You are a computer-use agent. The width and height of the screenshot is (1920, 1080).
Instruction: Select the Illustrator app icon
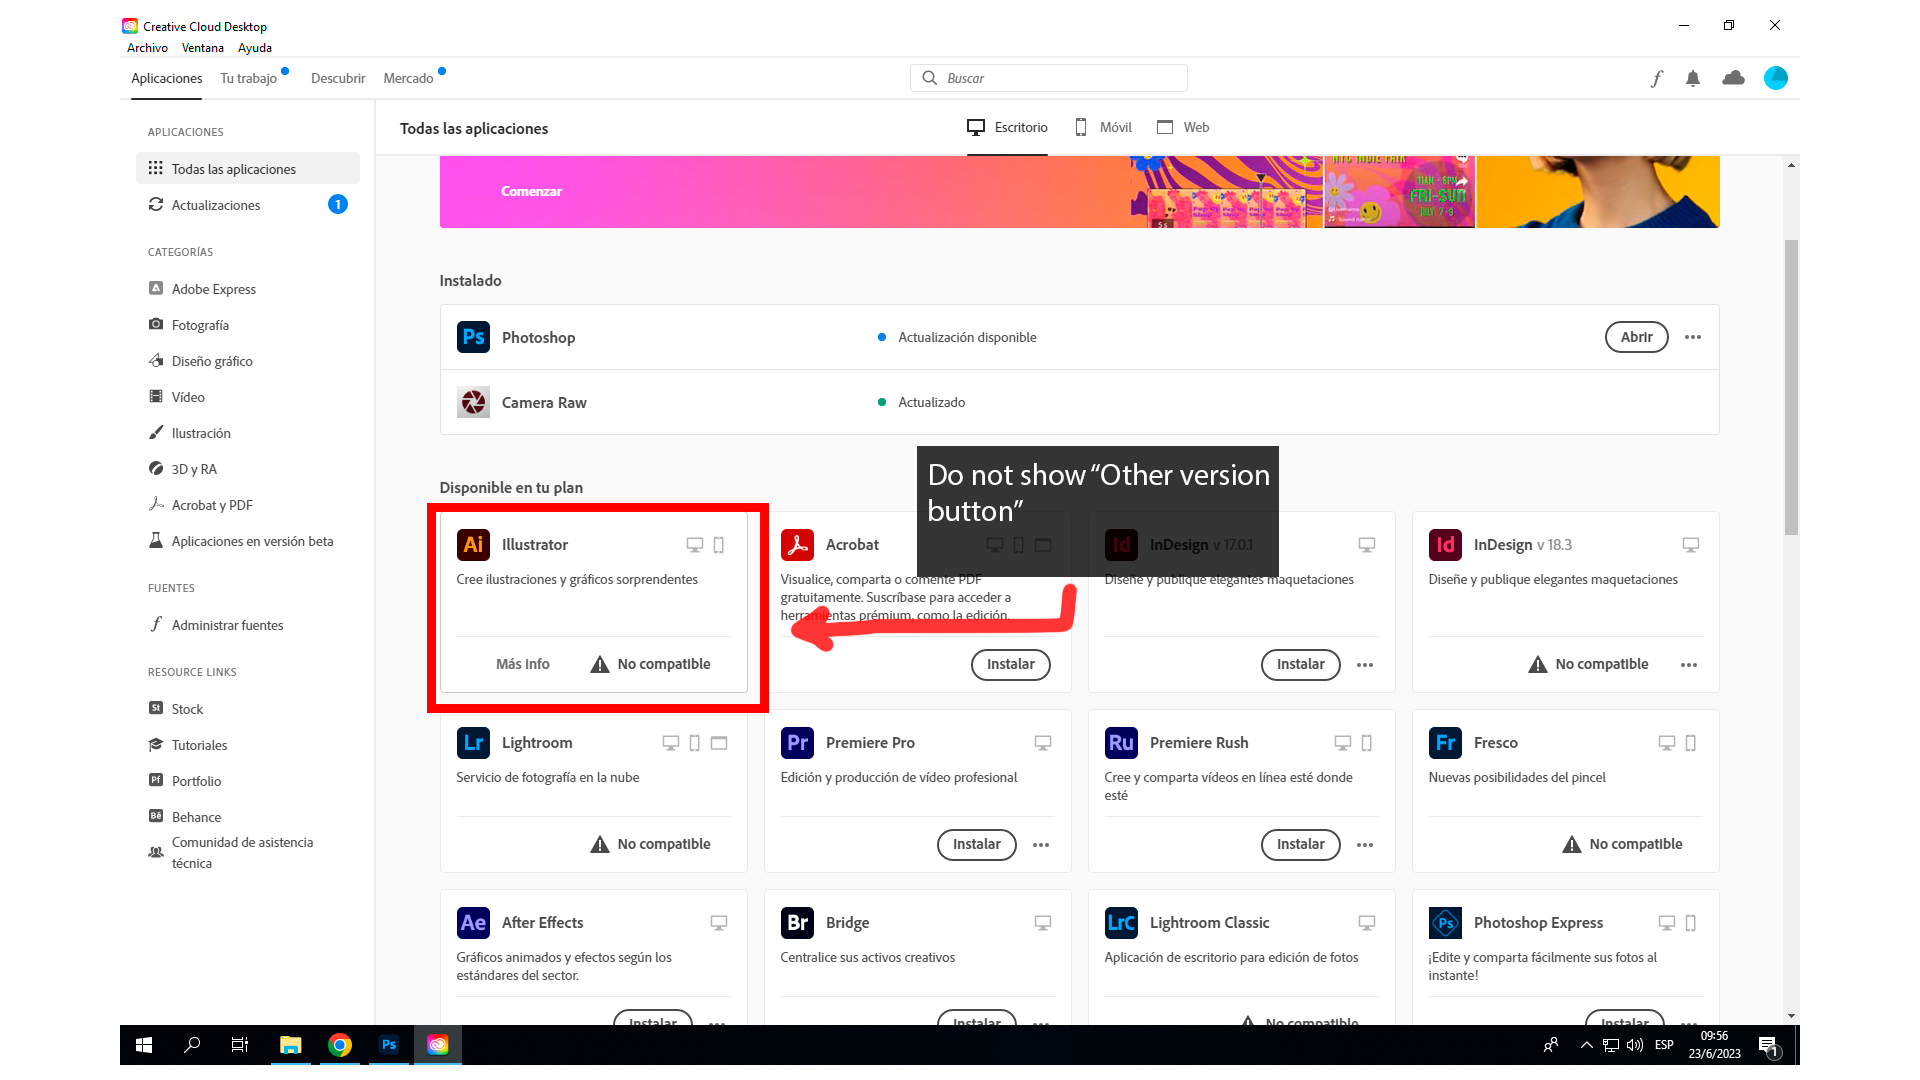coord(472,544)
